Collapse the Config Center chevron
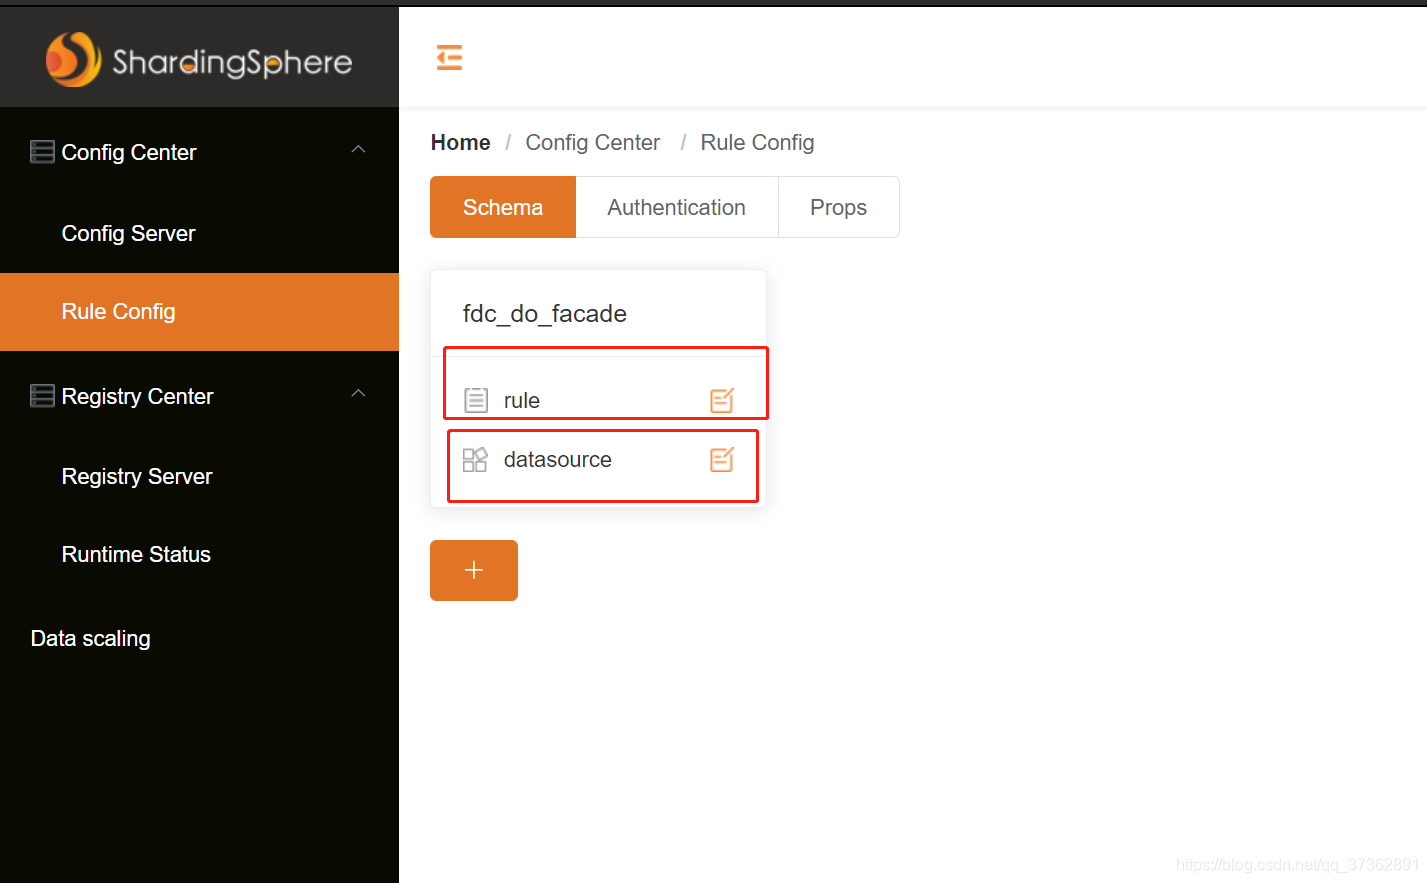Image resolution: width=1427 pixels, height=883 pixels. coord(358,150)
